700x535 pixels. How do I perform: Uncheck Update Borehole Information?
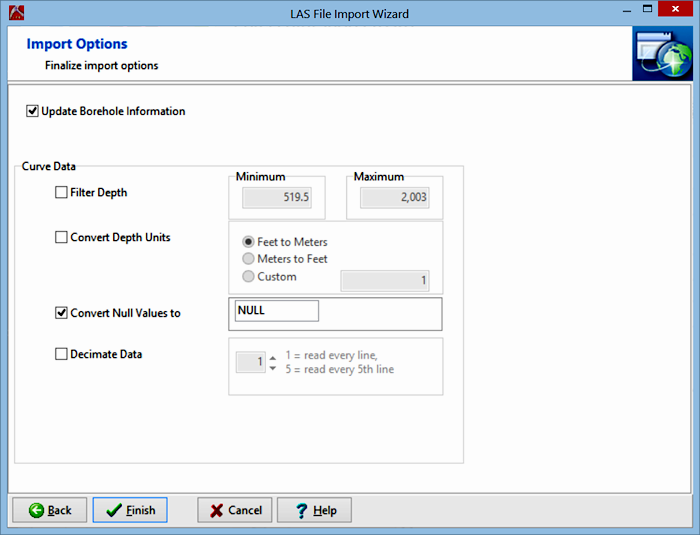(33, 111)
